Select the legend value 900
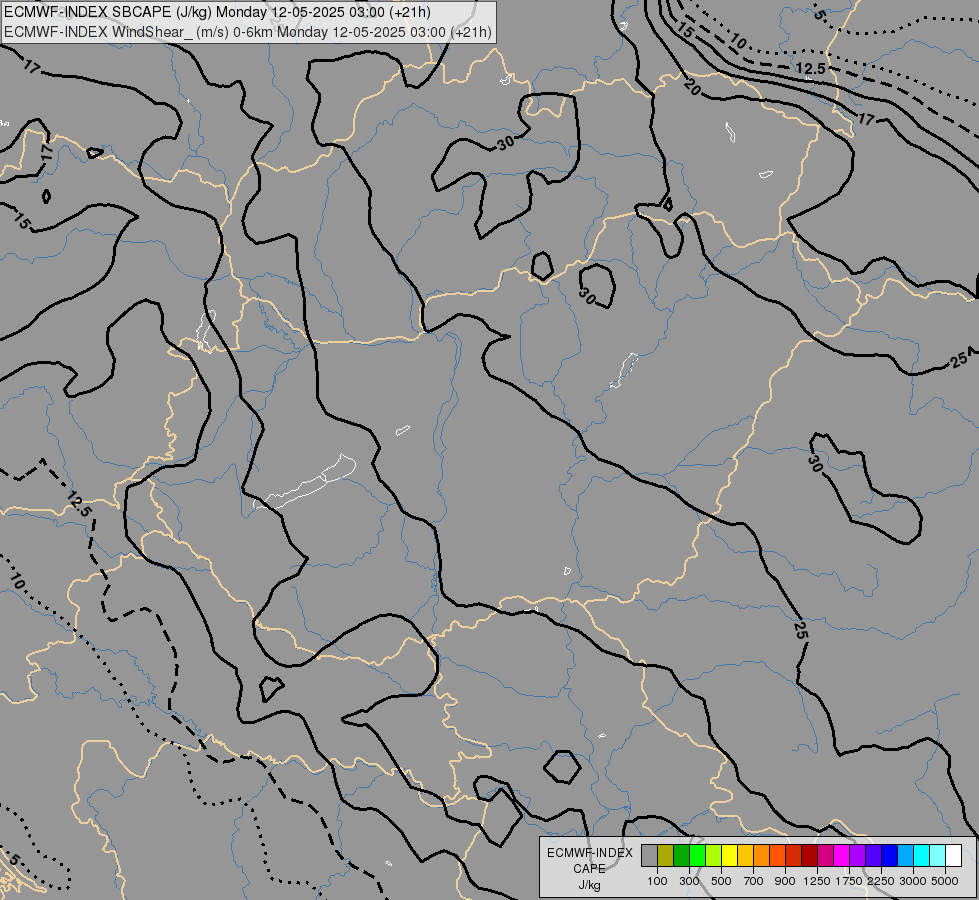 click(785, 881)
